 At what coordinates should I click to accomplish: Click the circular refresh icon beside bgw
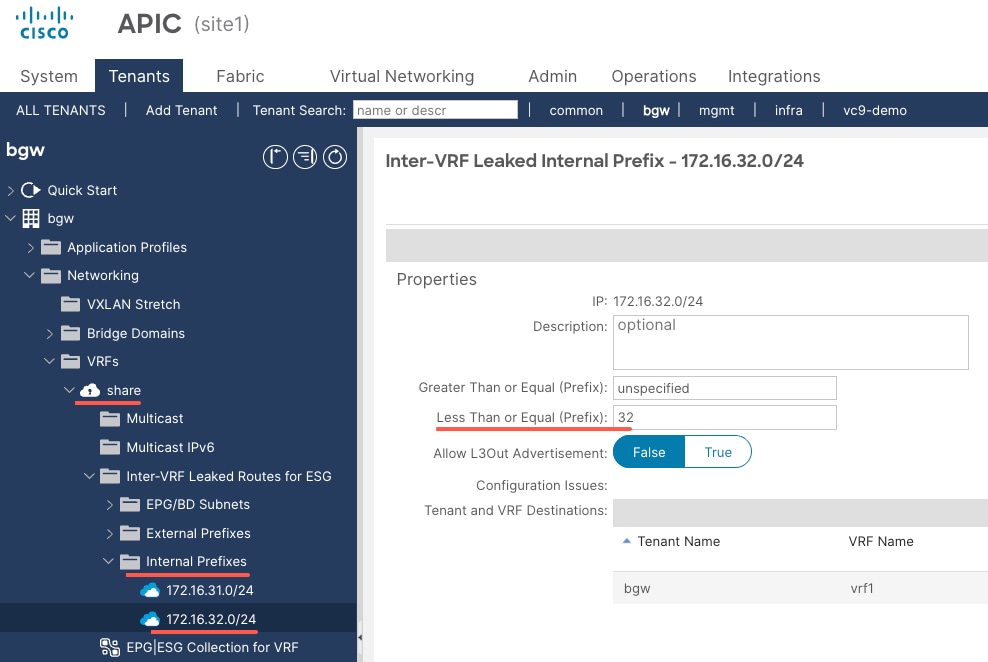pyautogui.click(x=335, y=157)
